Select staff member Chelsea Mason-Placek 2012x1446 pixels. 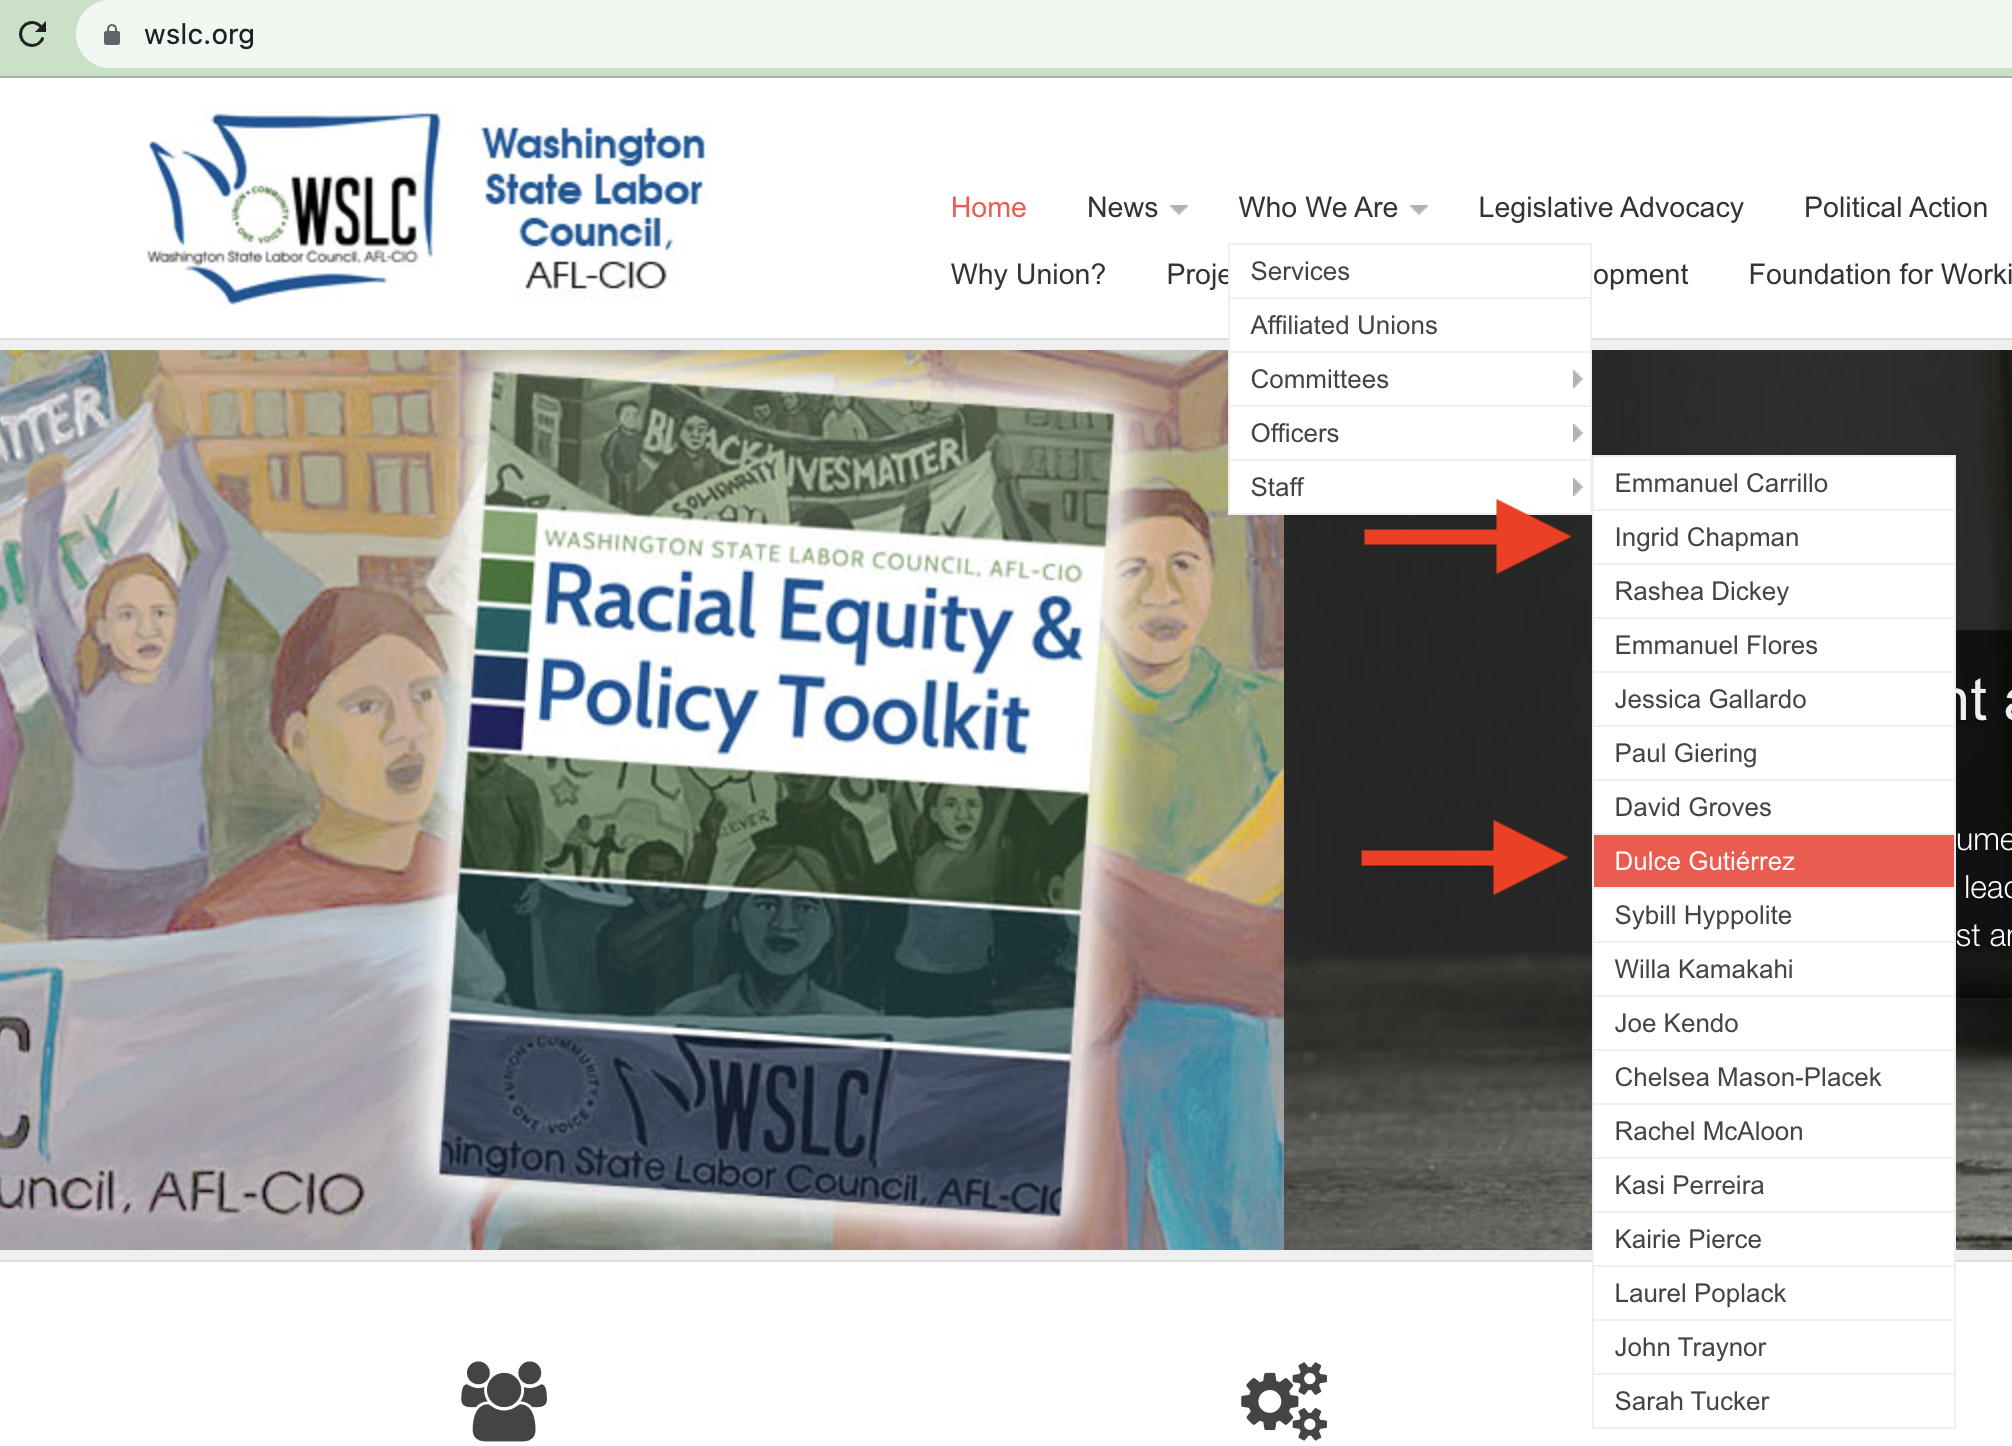tap(1773, 1077)
